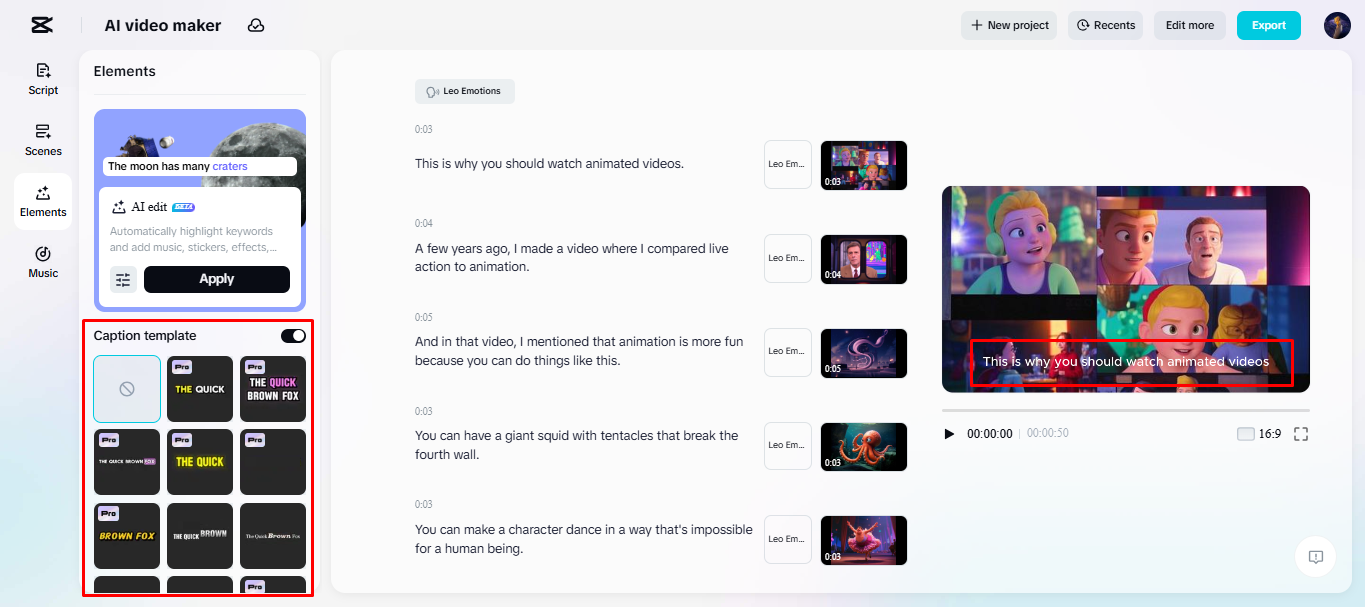Open the 0:04 man in suit thumbnail
This screenshot has width=1365, height=607.
click(864, 259)
